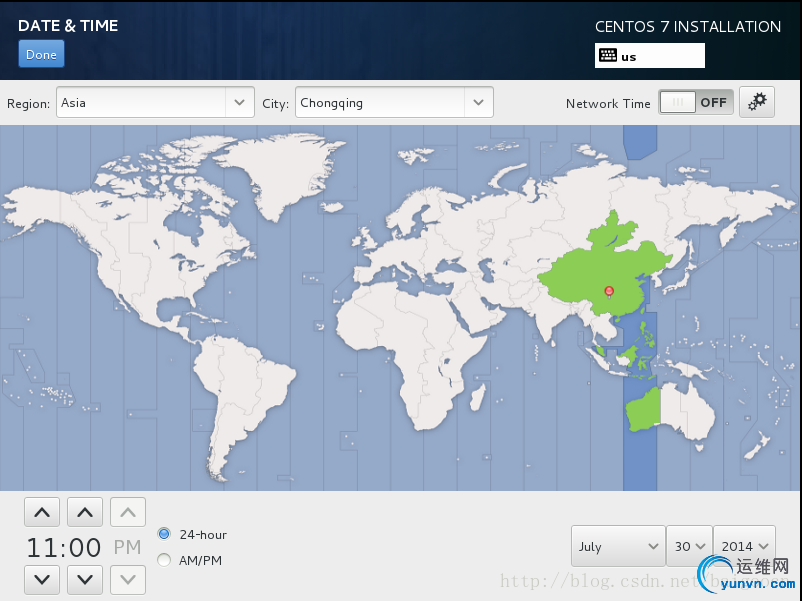This screenshot has height=601, width=802.
Task: Click the disabled AM/PM up arrow
Action: tap(128, 512)
